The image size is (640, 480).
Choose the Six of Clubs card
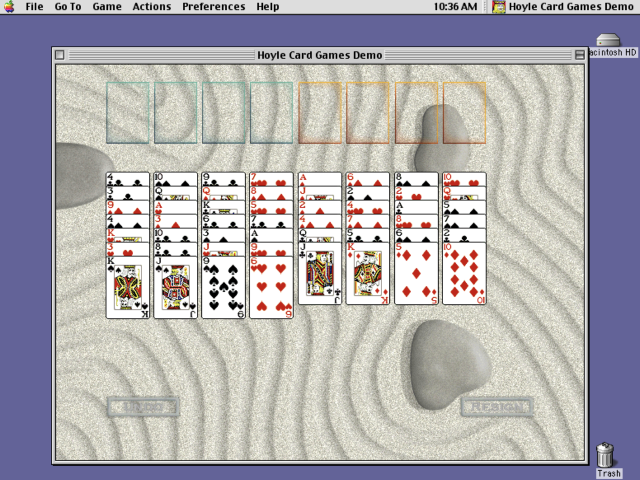(224, 222)
